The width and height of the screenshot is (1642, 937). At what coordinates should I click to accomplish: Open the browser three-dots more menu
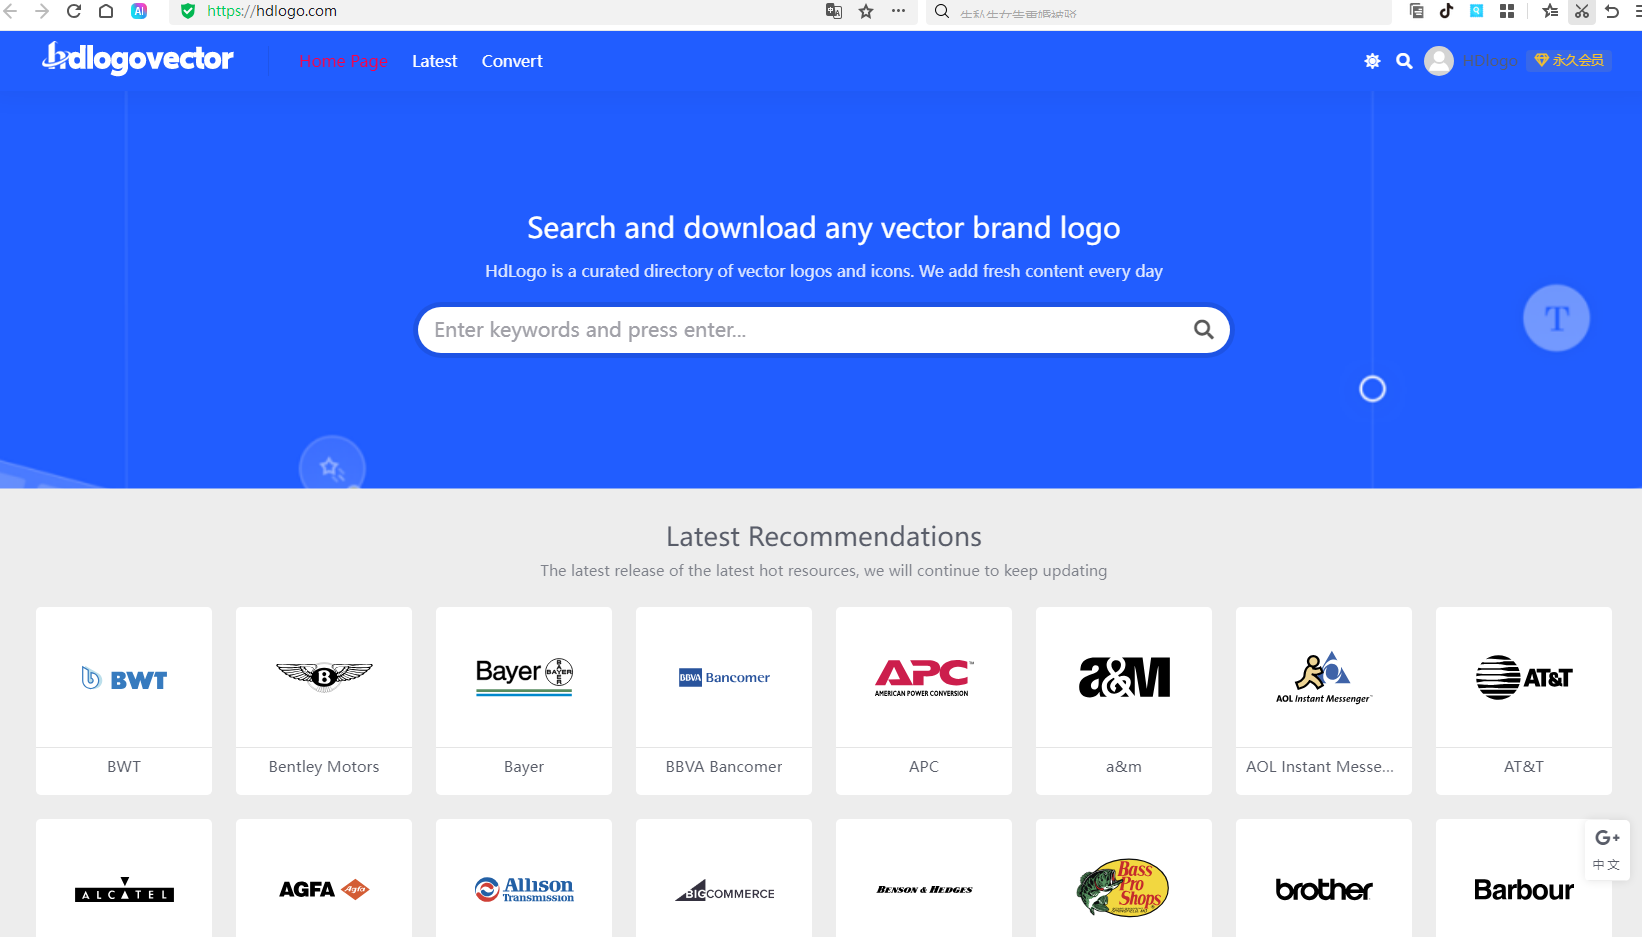898,11
